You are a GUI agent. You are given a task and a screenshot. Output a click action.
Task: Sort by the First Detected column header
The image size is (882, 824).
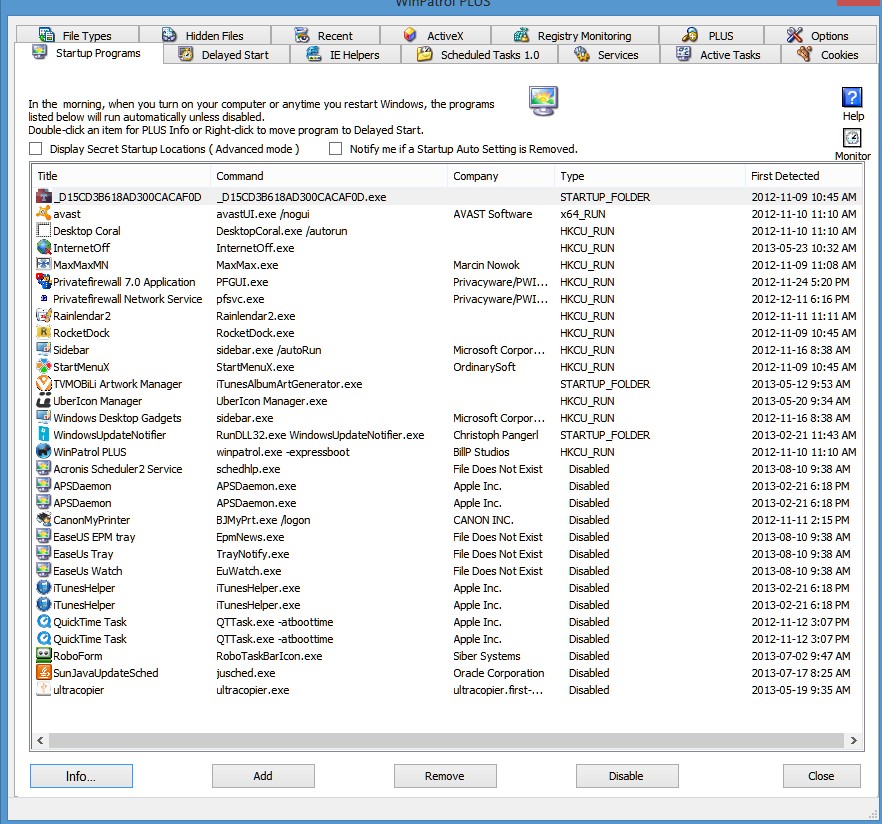click(x=785, y=175)
